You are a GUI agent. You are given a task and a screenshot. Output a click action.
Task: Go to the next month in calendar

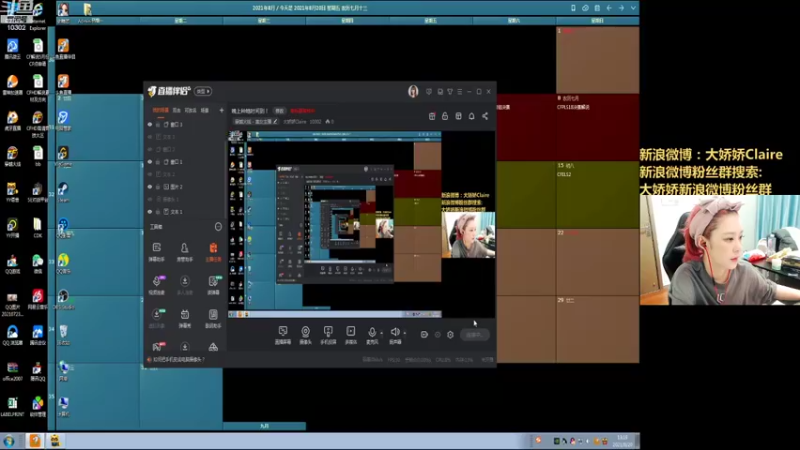[x=621, y=8]
